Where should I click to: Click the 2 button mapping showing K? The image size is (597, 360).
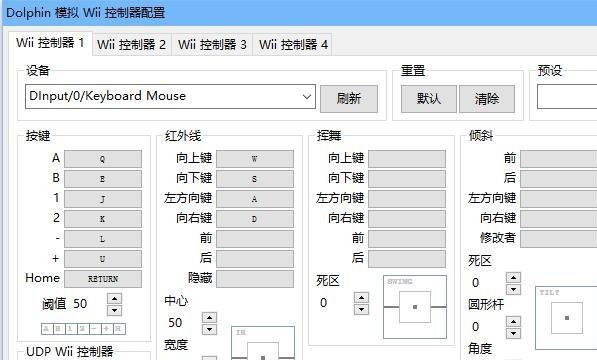tap(103, 219)
